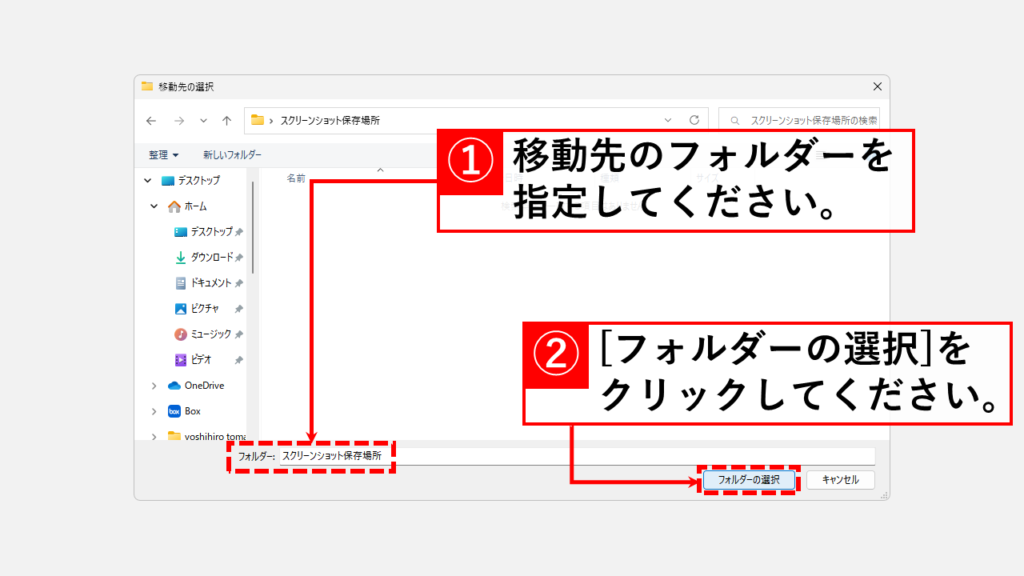
Task: Open ピクチャ in the navigation pane
Action: 197,308
